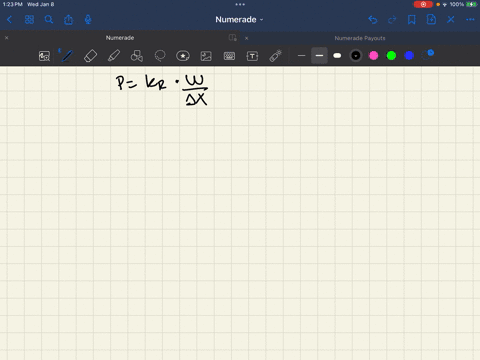Select the Pen tool
Image resolution: width=480 pixels, height=360 pixels.
pyautogui.click(x=67, y=56)
